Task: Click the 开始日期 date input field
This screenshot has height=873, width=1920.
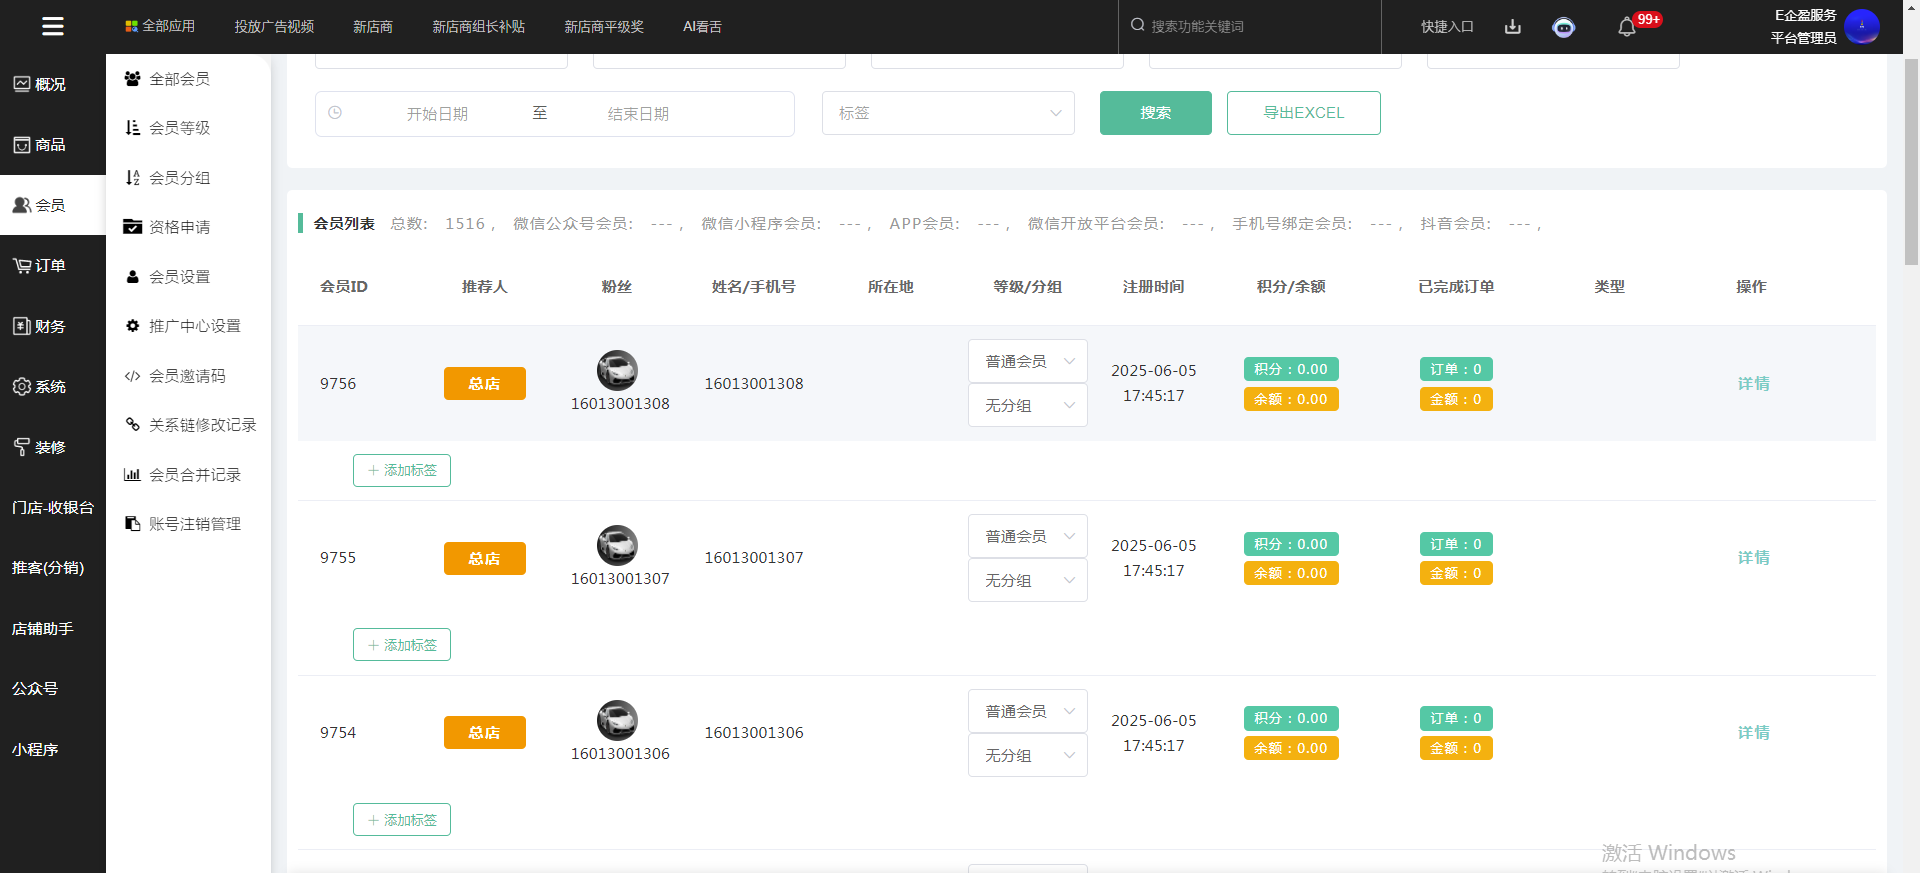Action: tap(437, 114)
